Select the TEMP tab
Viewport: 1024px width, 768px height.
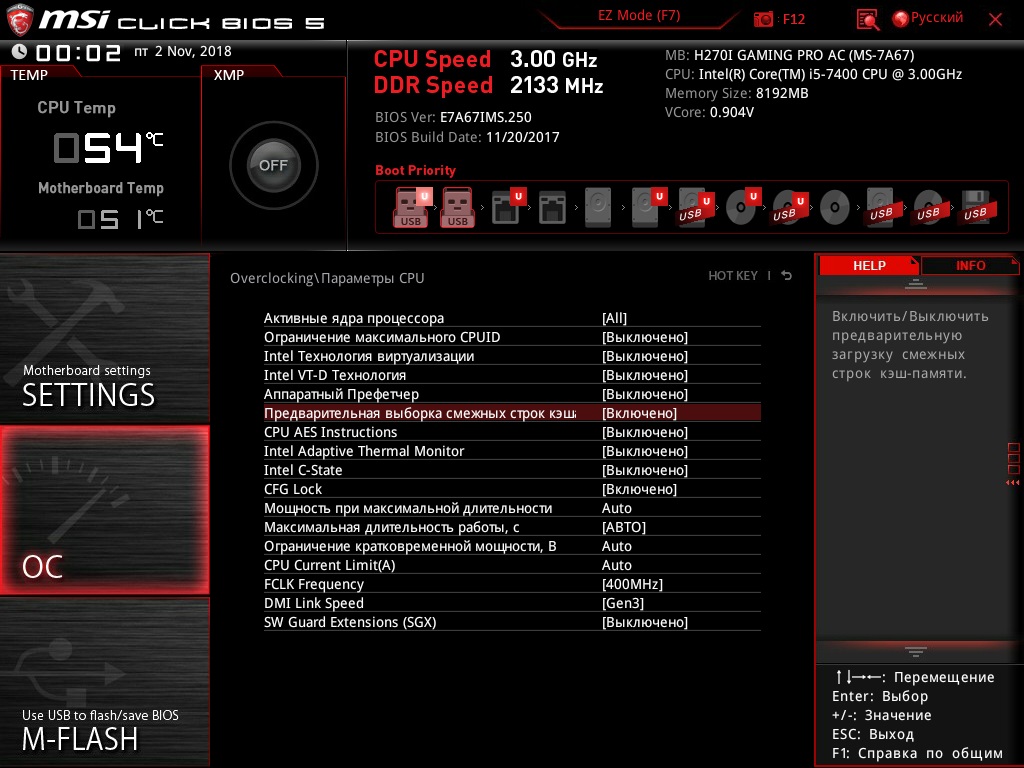pyautogui.click(x=29, y=74)
